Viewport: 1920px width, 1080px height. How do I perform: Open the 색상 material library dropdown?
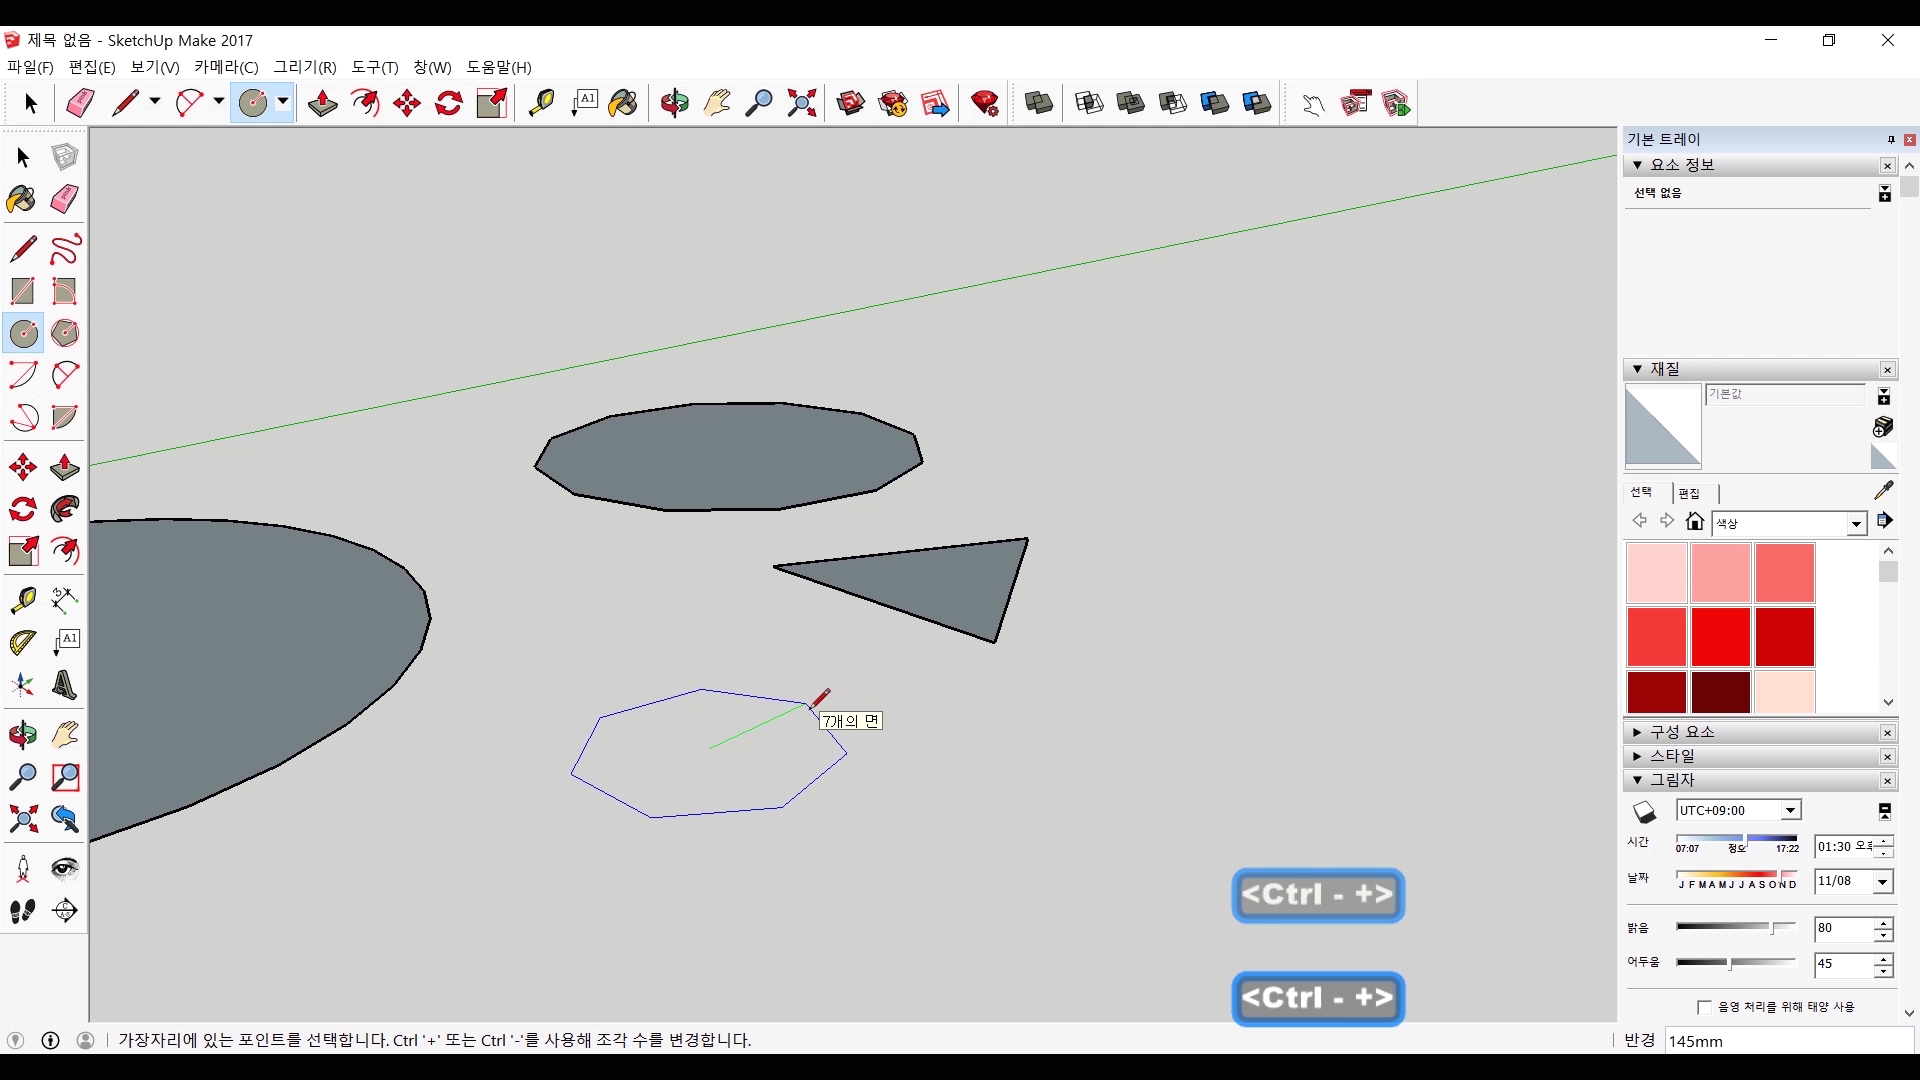tap(1856, 524)
